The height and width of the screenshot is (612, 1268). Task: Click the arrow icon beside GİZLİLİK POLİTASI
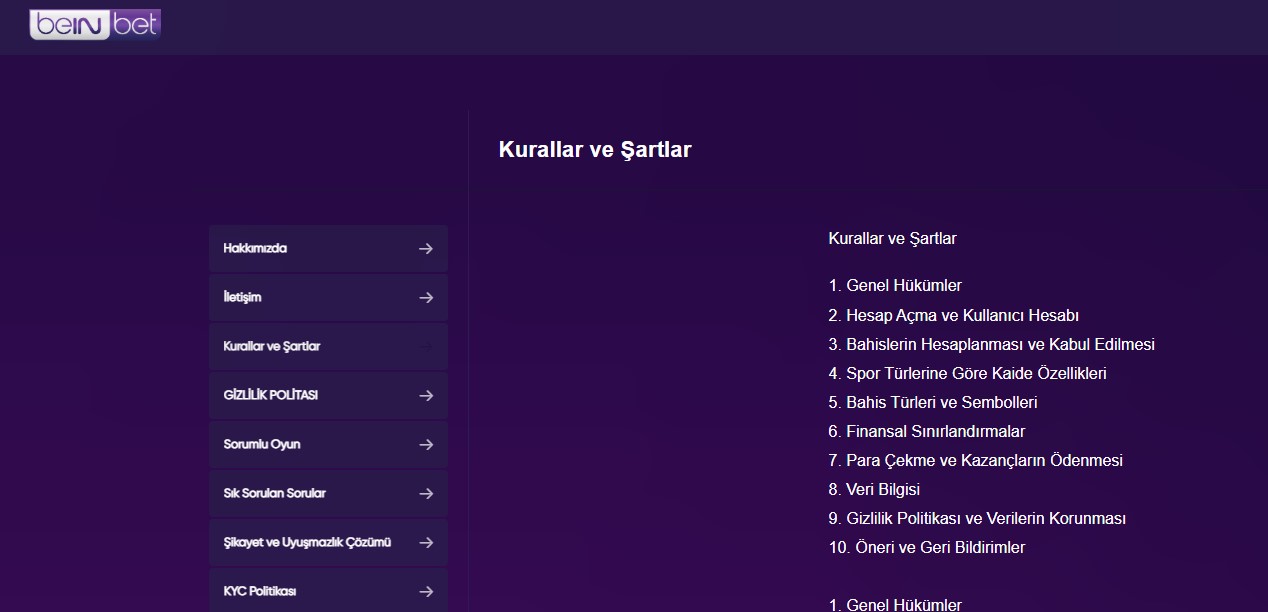(426, 395)
